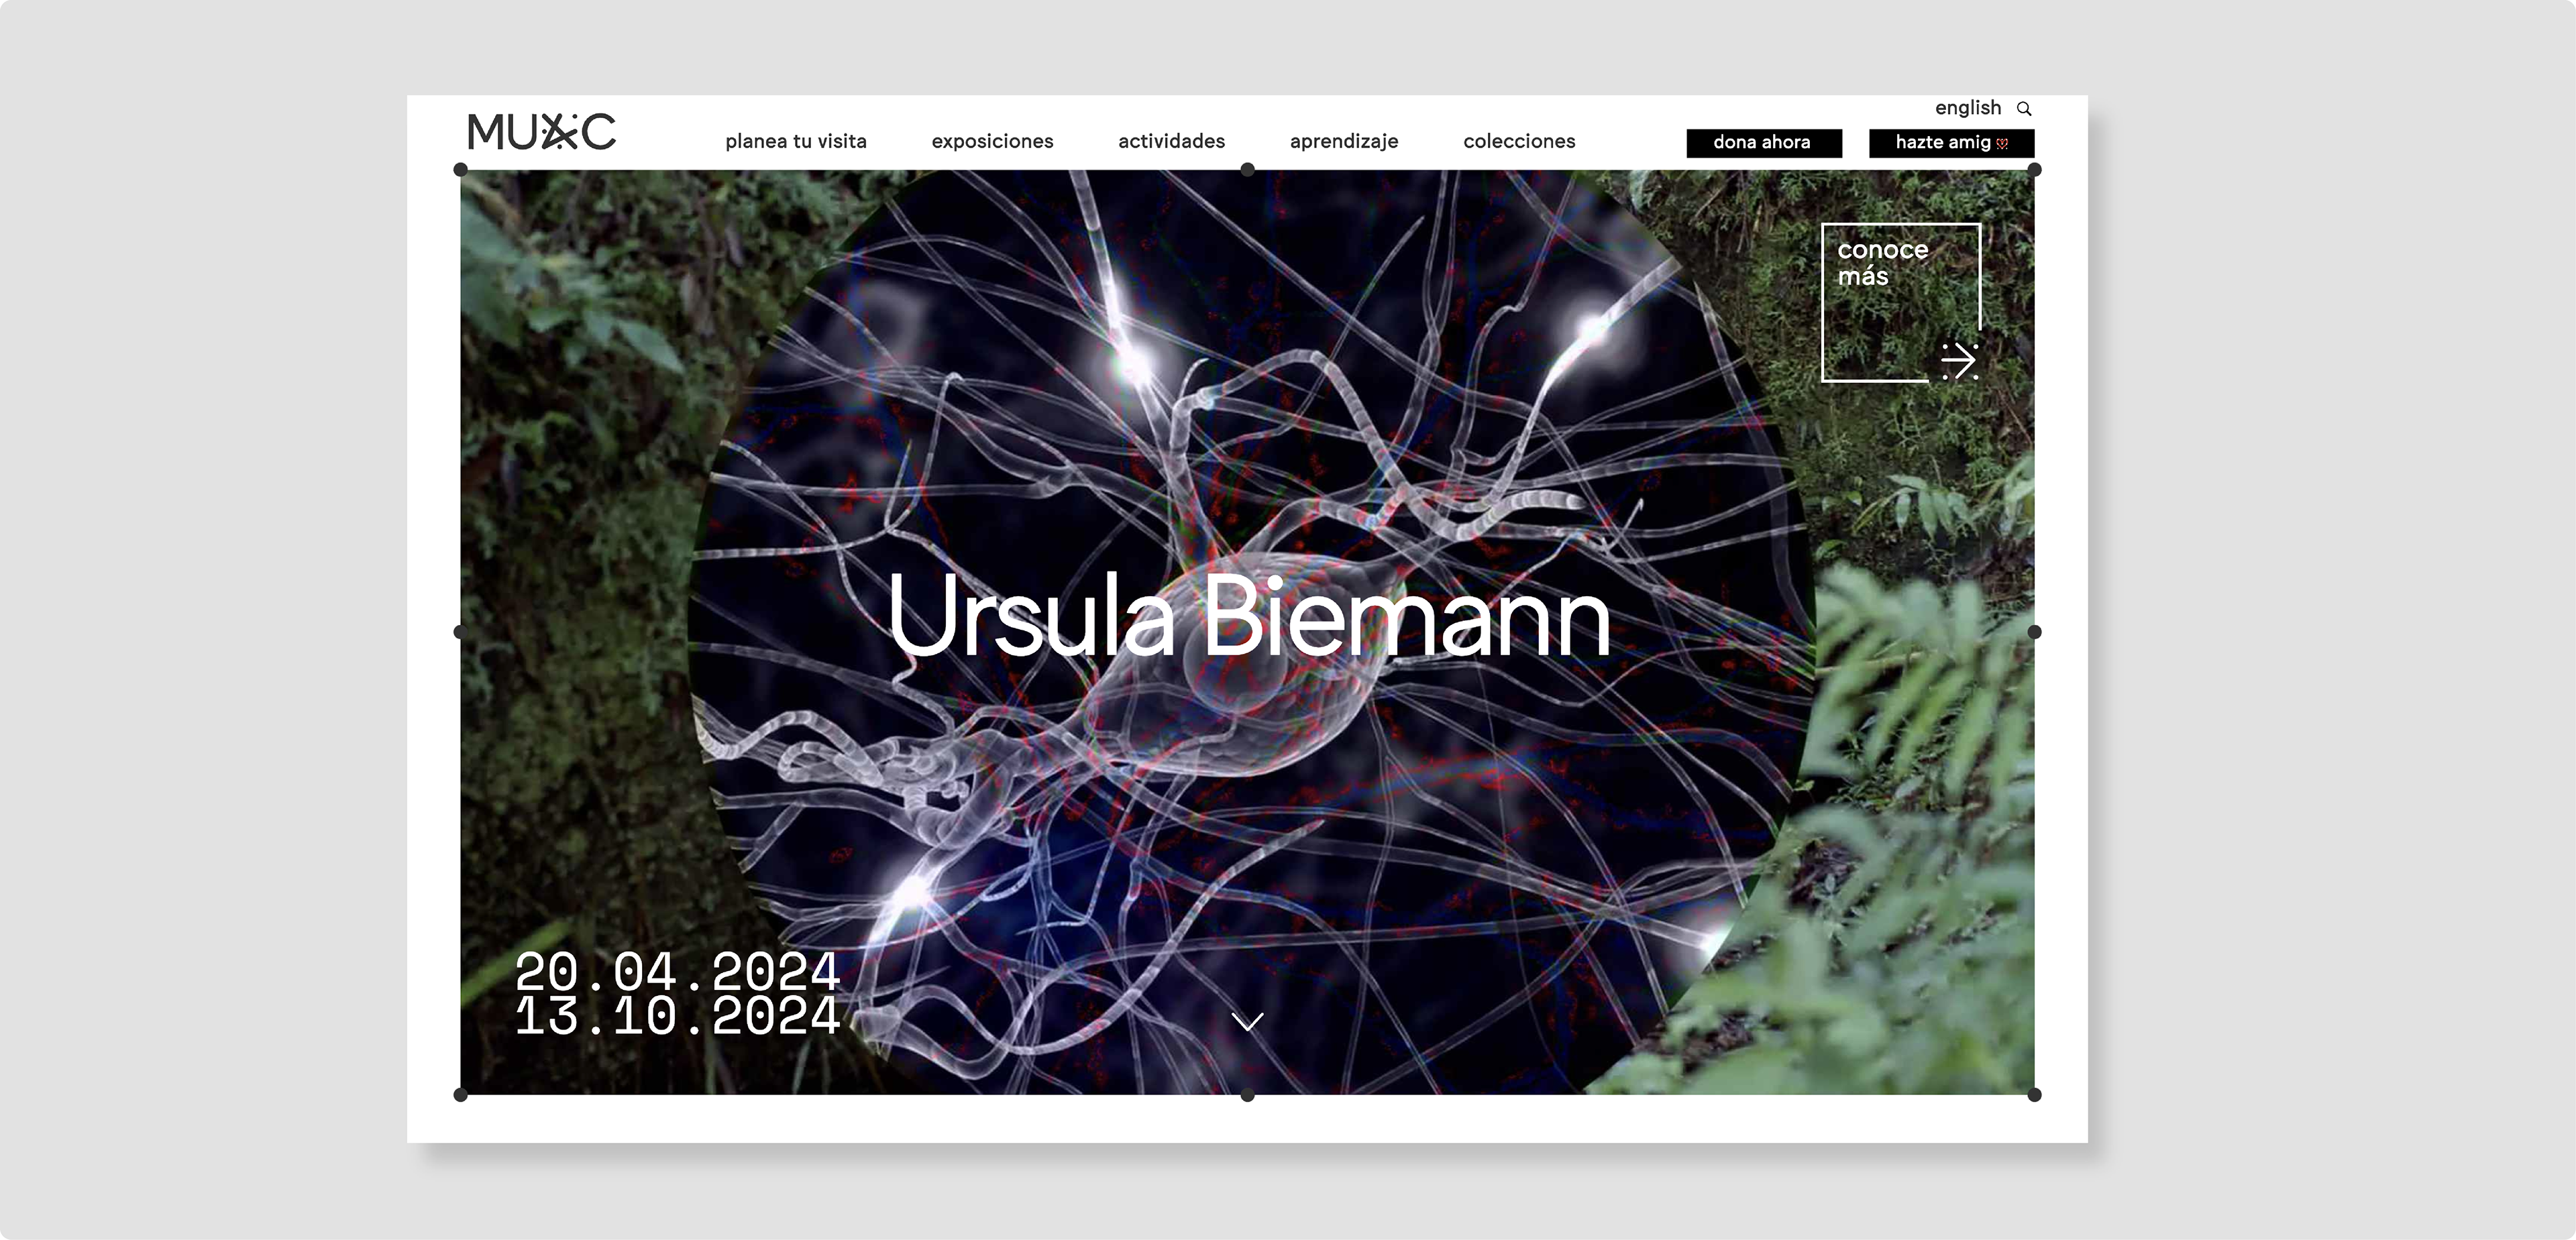The height and width of the screenshot is (1240, 2576).
Task: Open the conoce más link
Action: (1900, 302)
